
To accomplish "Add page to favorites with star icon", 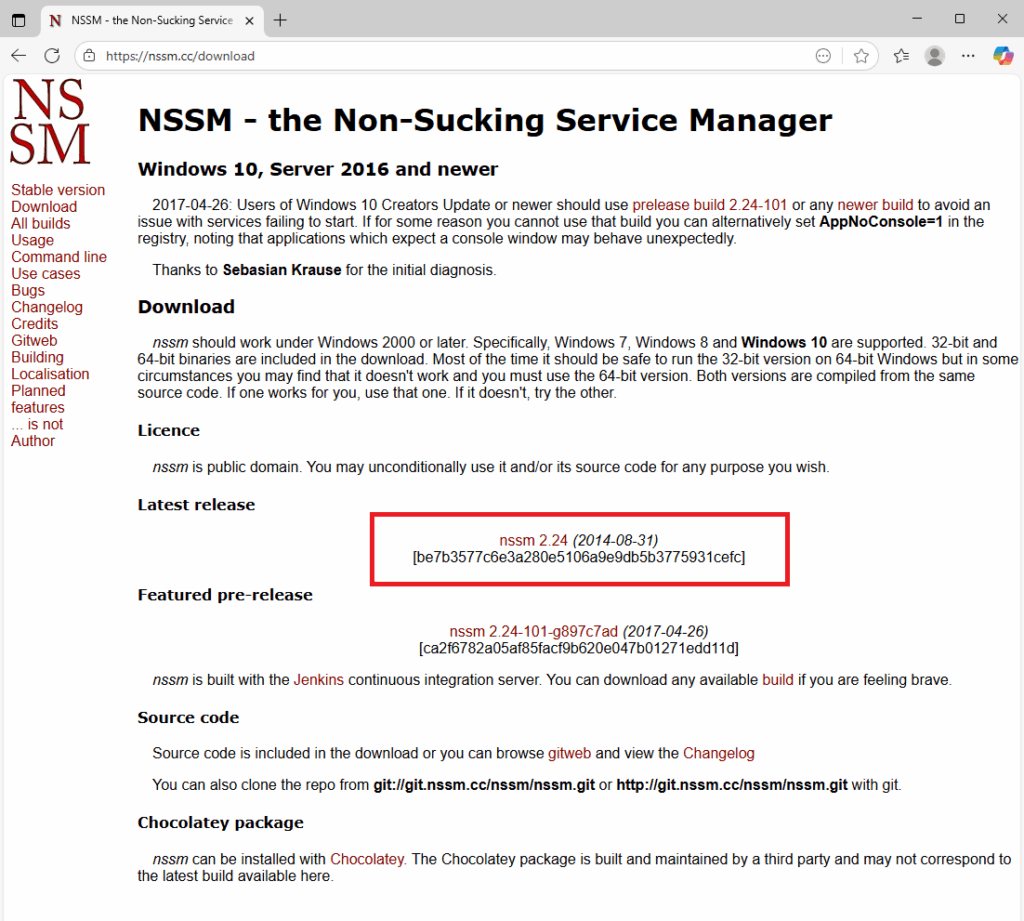I will [861, 56].
